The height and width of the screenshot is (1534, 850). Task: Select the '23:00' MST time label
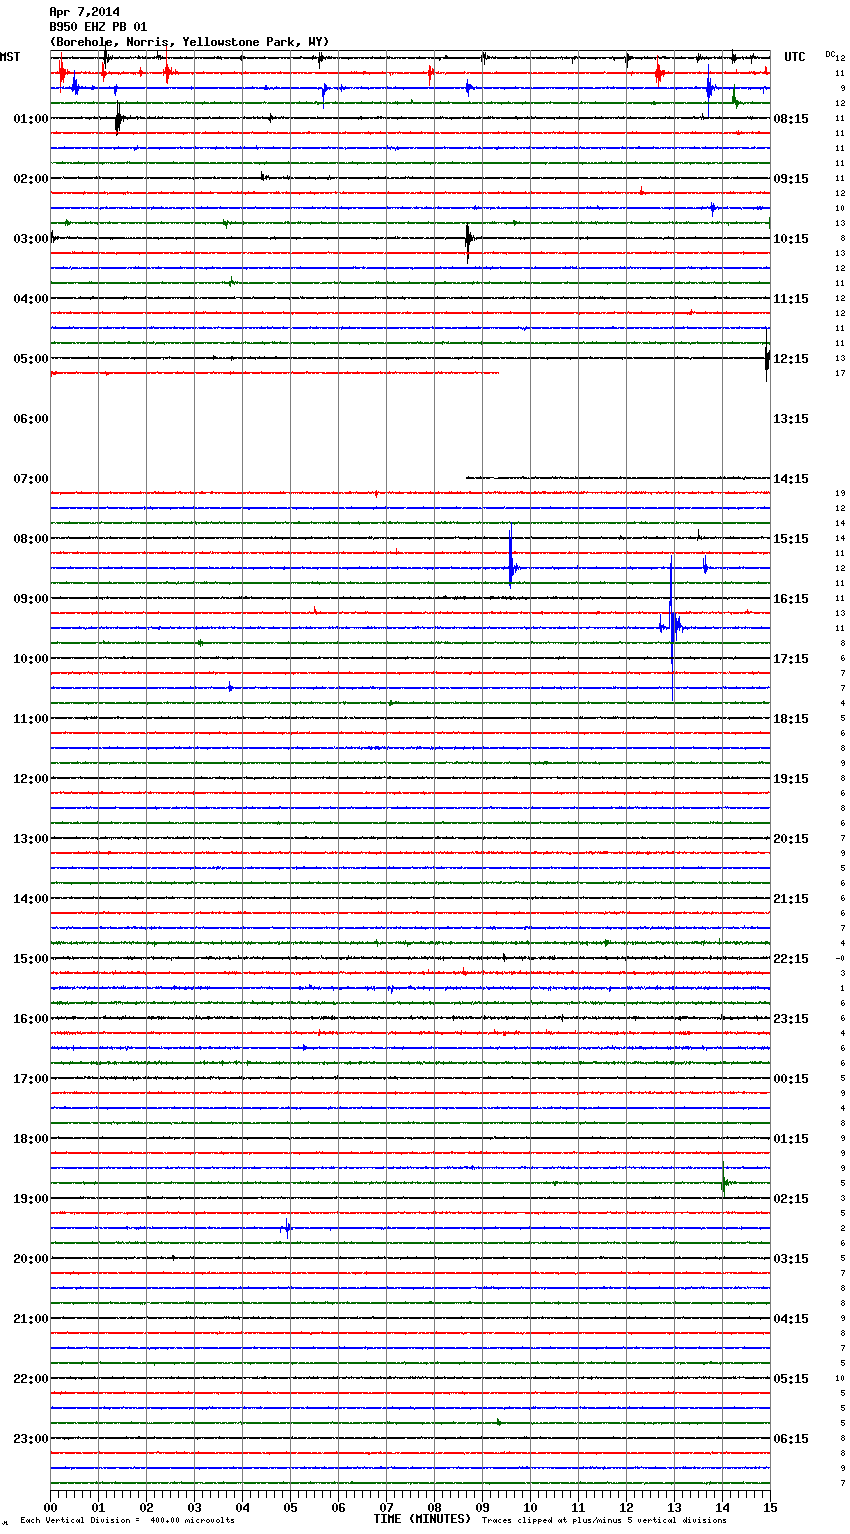tap(31, 1439)
